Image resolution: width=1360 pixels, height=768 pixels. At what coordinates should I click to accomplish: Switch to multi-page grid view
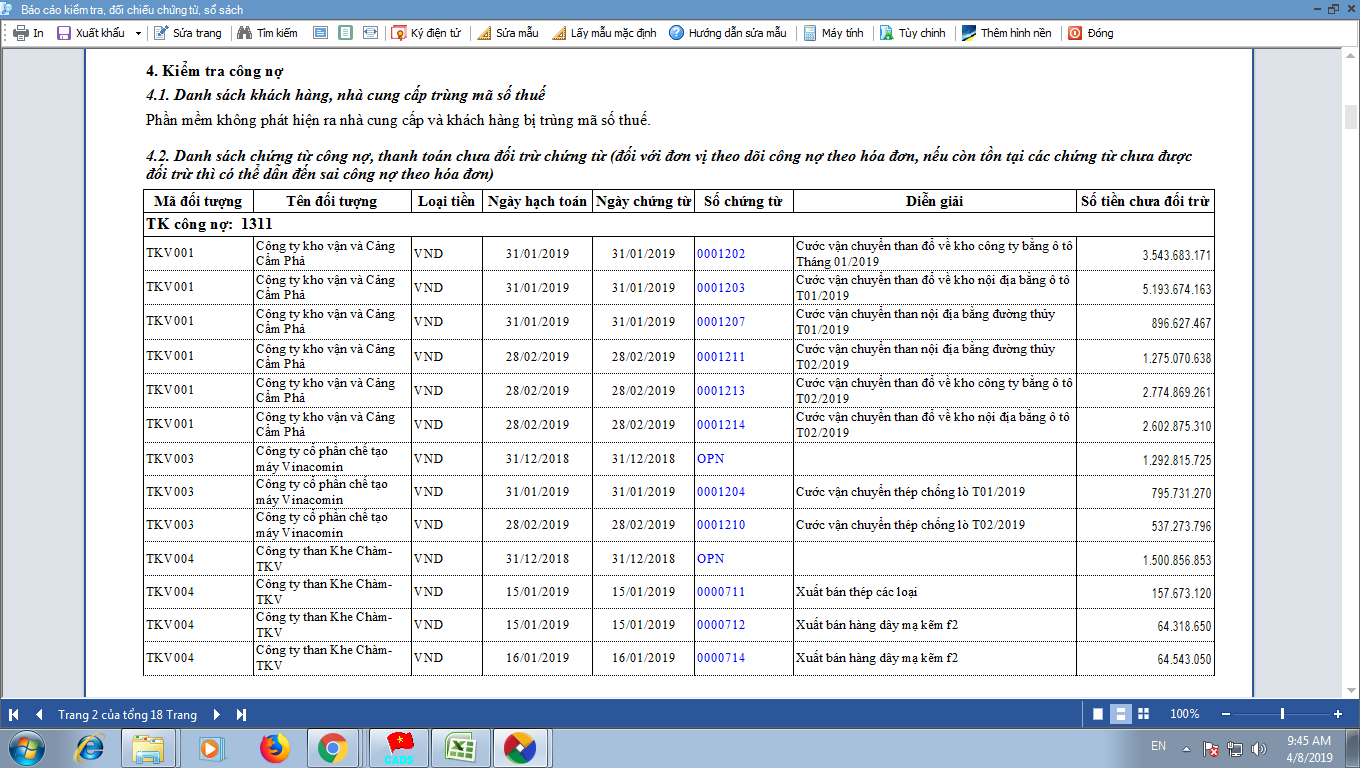pos(1144,714)
